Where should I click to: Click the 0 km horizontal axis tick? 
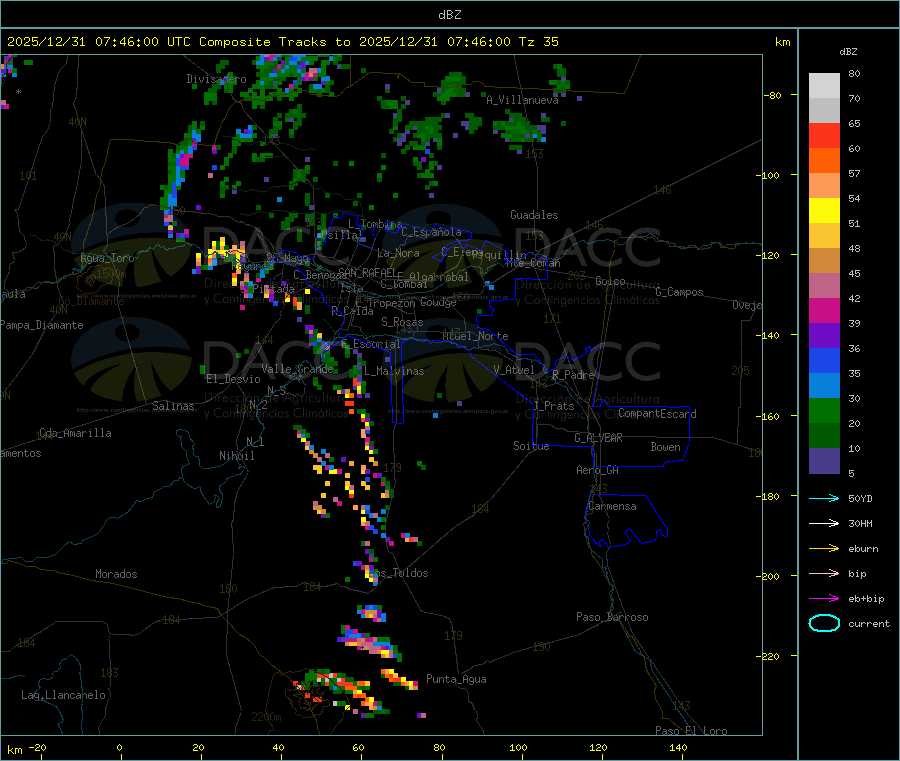(x=119, y=747)
